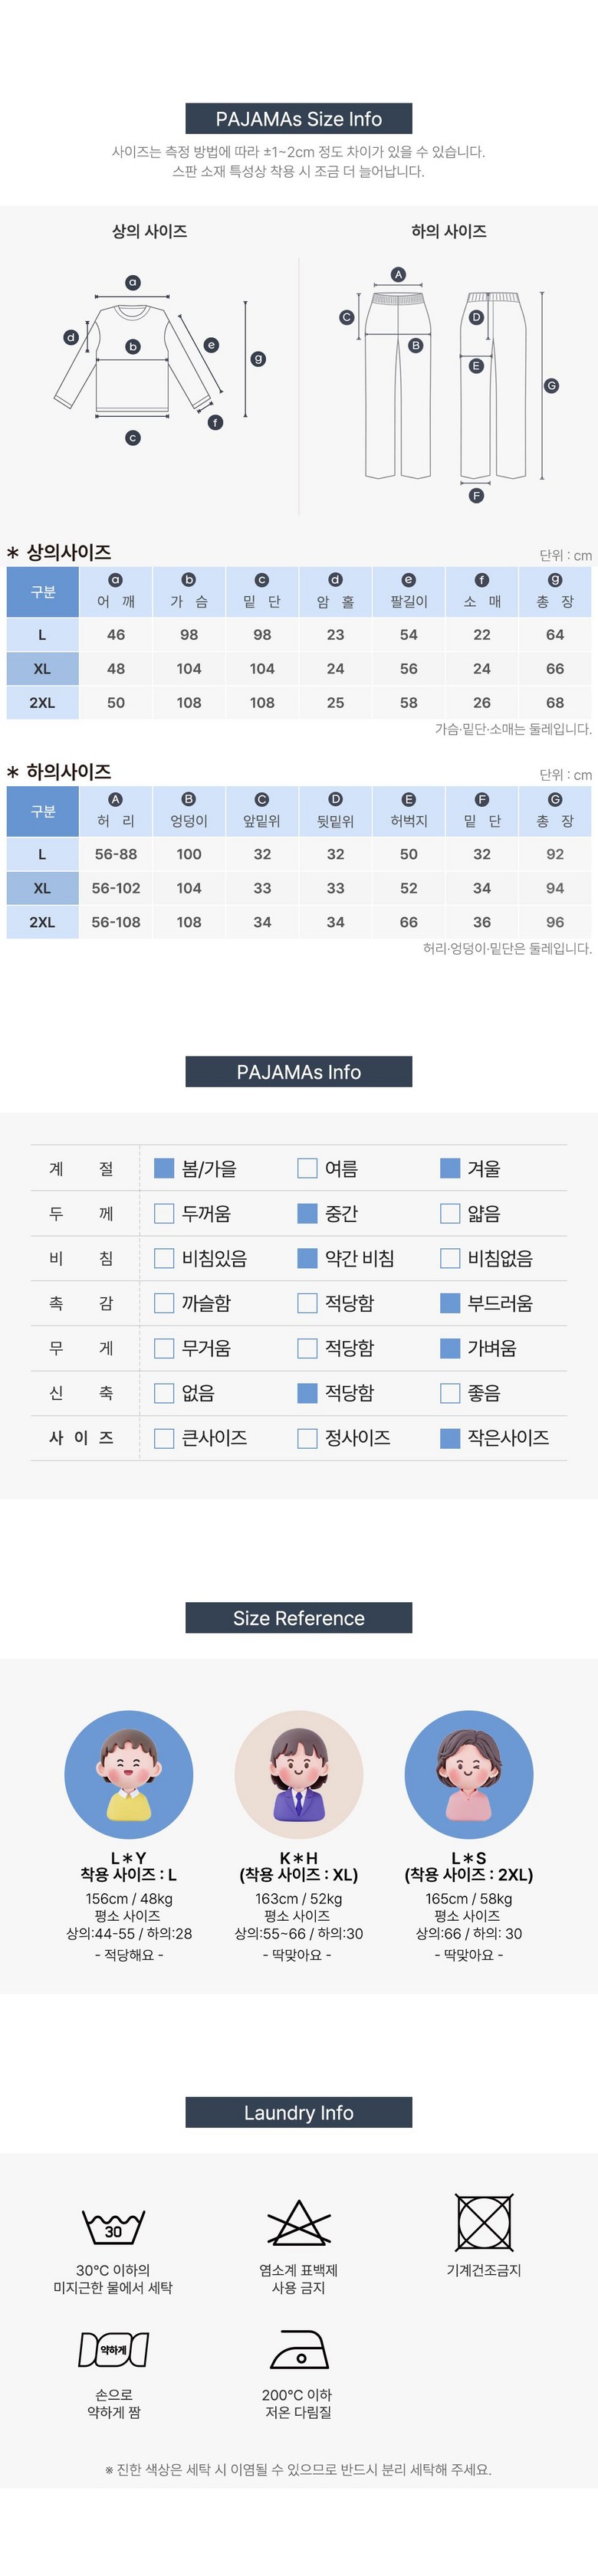The image size is (598, 2576).
Task: Check the 두꺼움 thickness checkbox
Action: tap(164, 1213)
